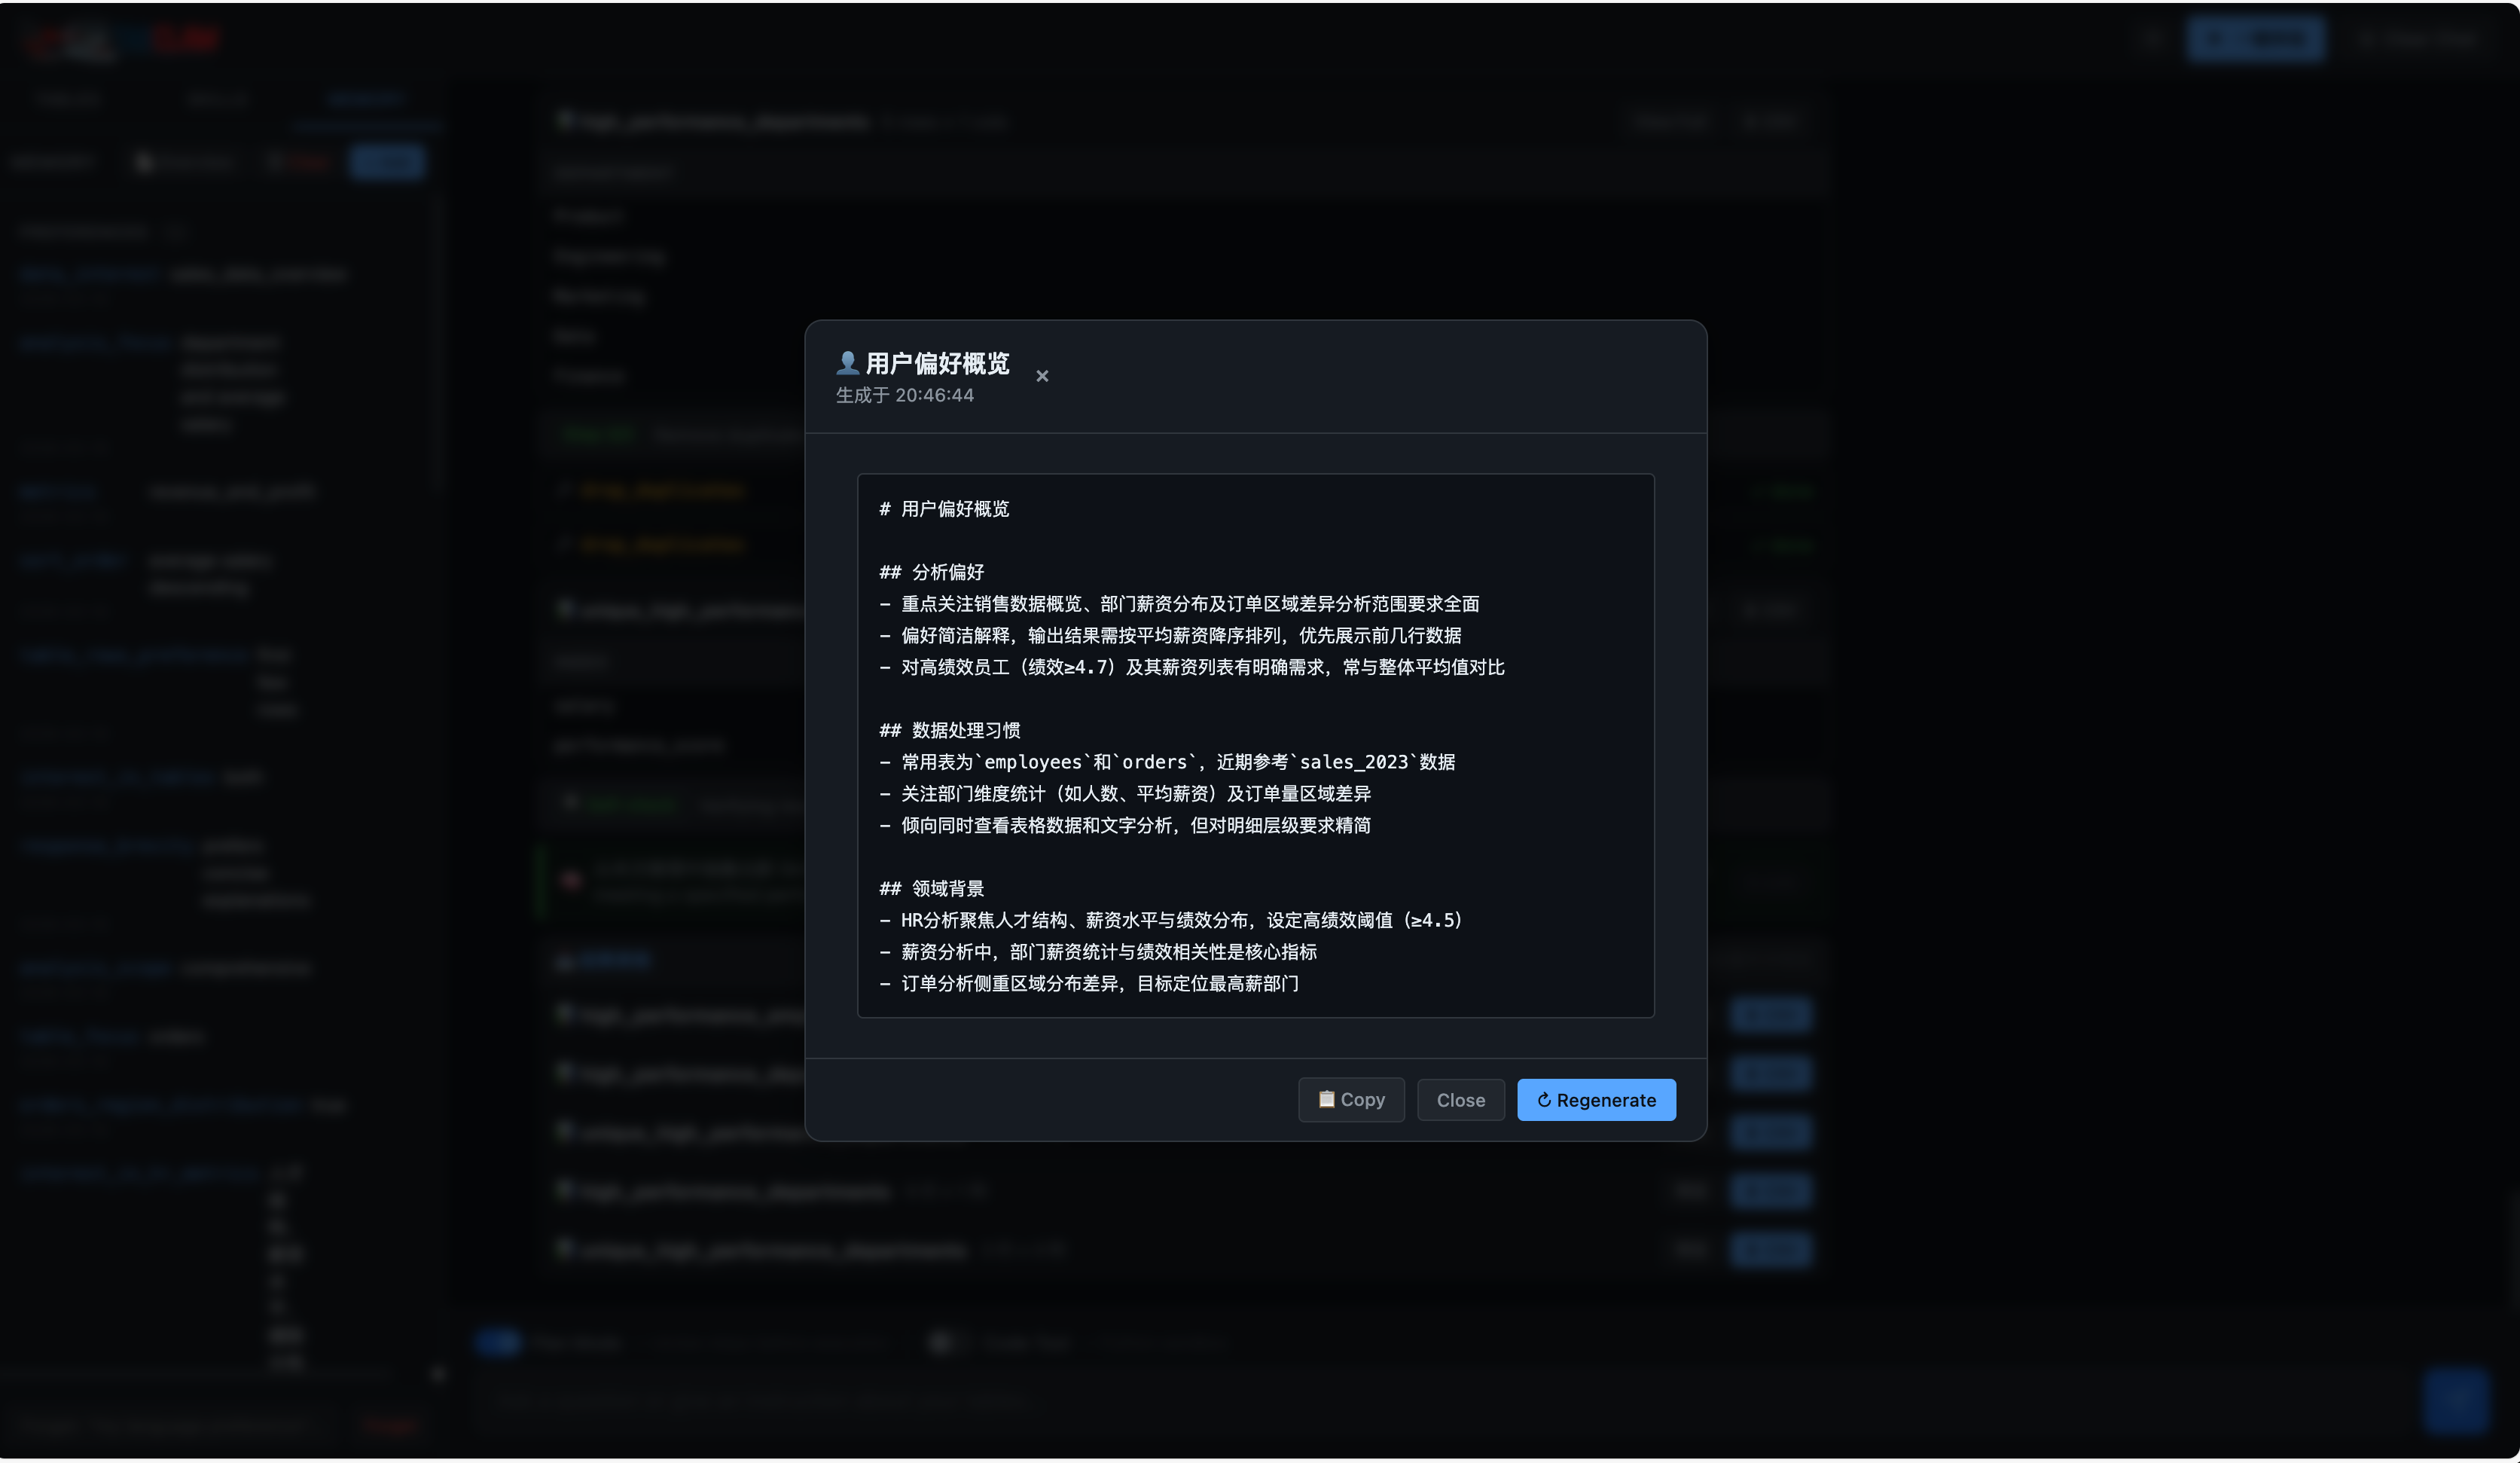Click the '## 分析偏好' heading line

tap(931, 572)
